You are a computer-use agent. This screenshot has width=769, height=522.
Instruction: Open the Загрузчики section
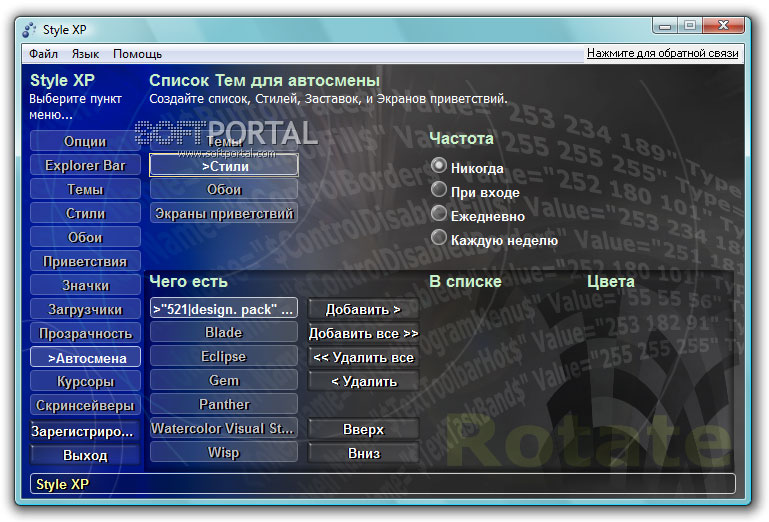tap(85, 310)
